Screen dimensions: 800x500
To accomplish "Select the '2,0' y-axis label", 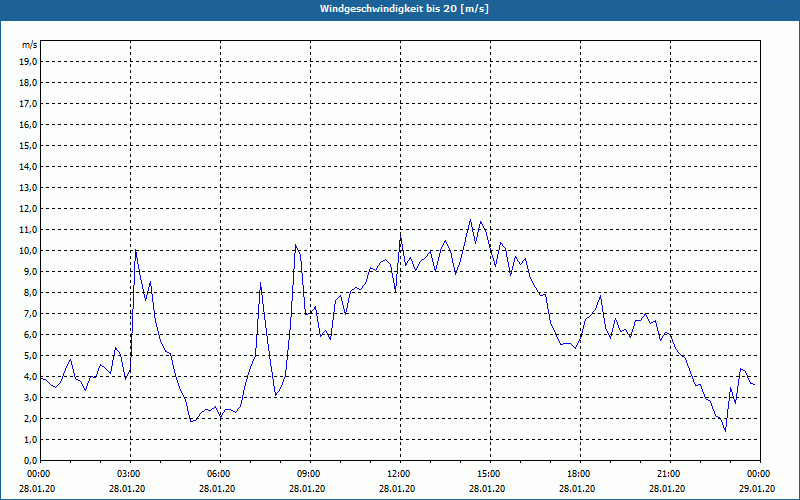I will point(30,419).
